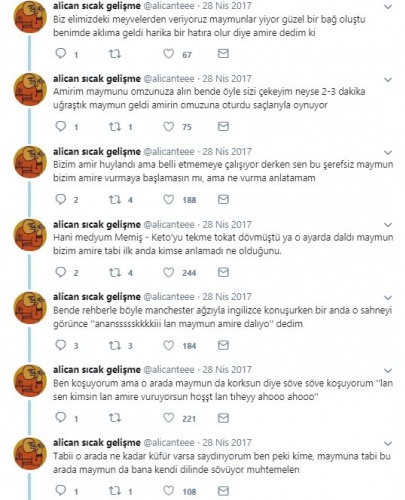Like the tweet with 221 likes
The image size is (405, 500).
(169, 418)
